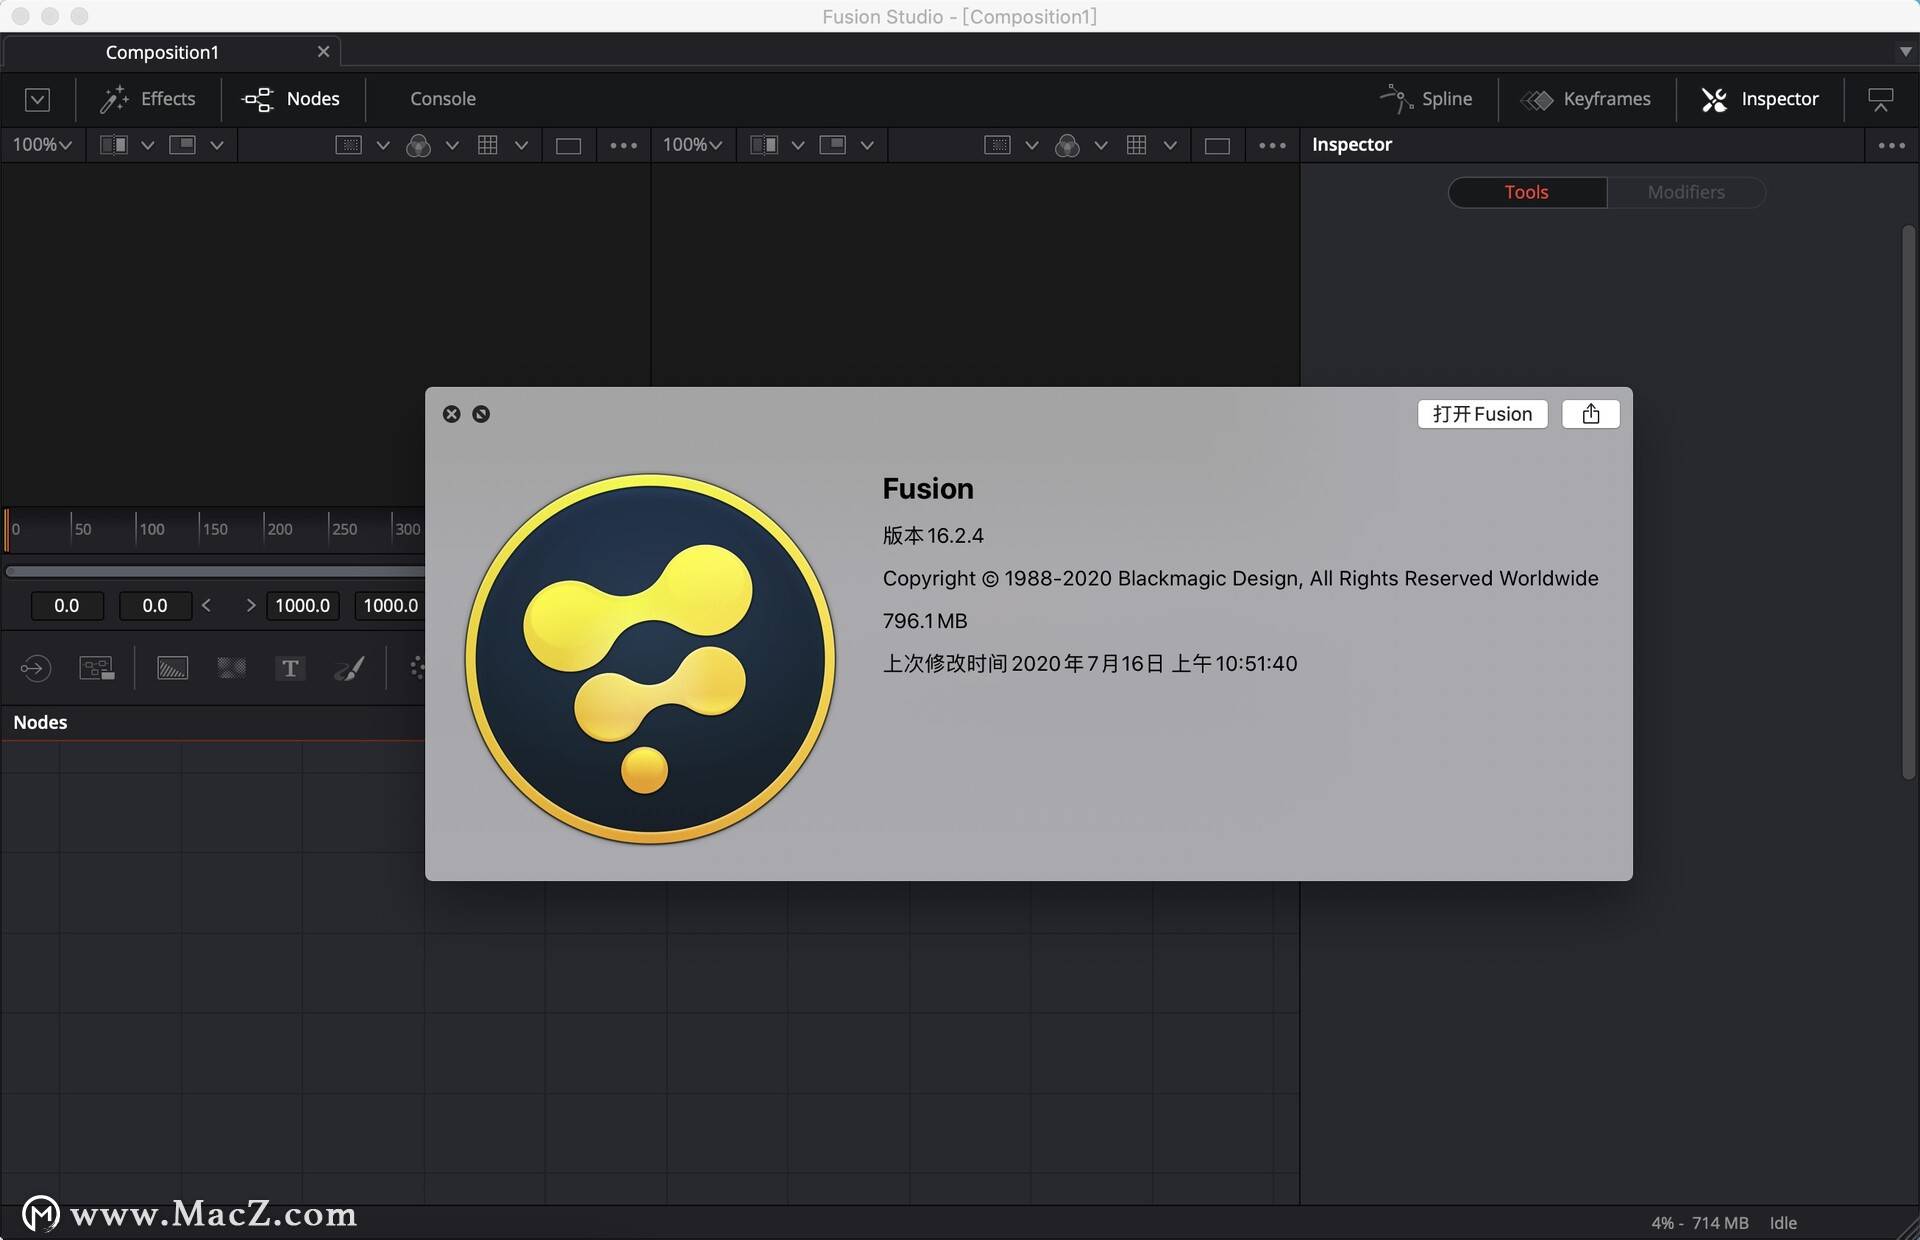Open left viewer 100% zoom dropdown
The image size is (1920, 1240).
click(42, 145)
